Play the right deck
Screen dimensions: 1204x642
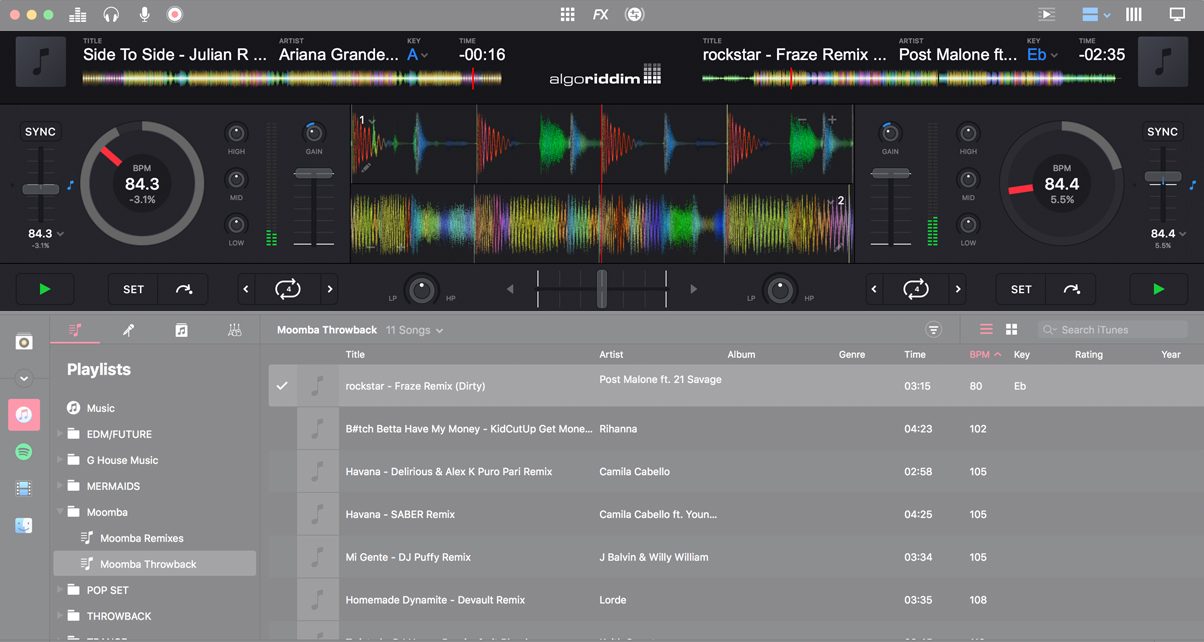[x=1158, y=289]
